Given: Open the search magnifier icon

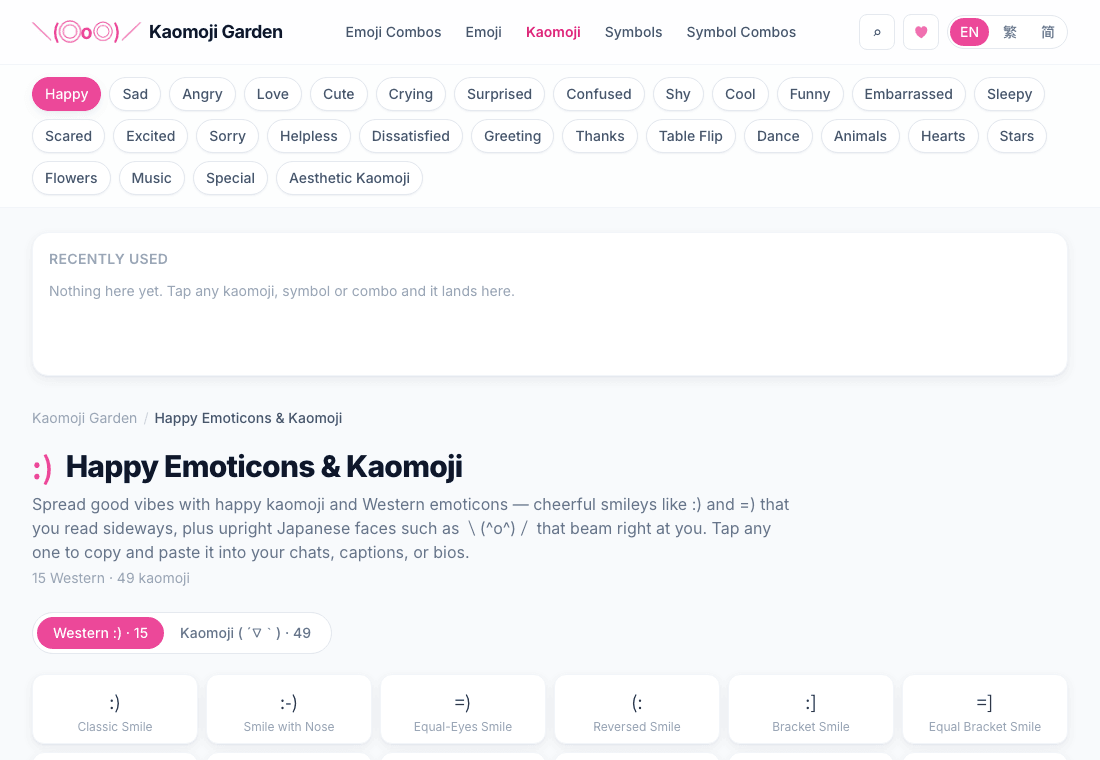Looking at the screenshot, I should click(x=877, y=32).
